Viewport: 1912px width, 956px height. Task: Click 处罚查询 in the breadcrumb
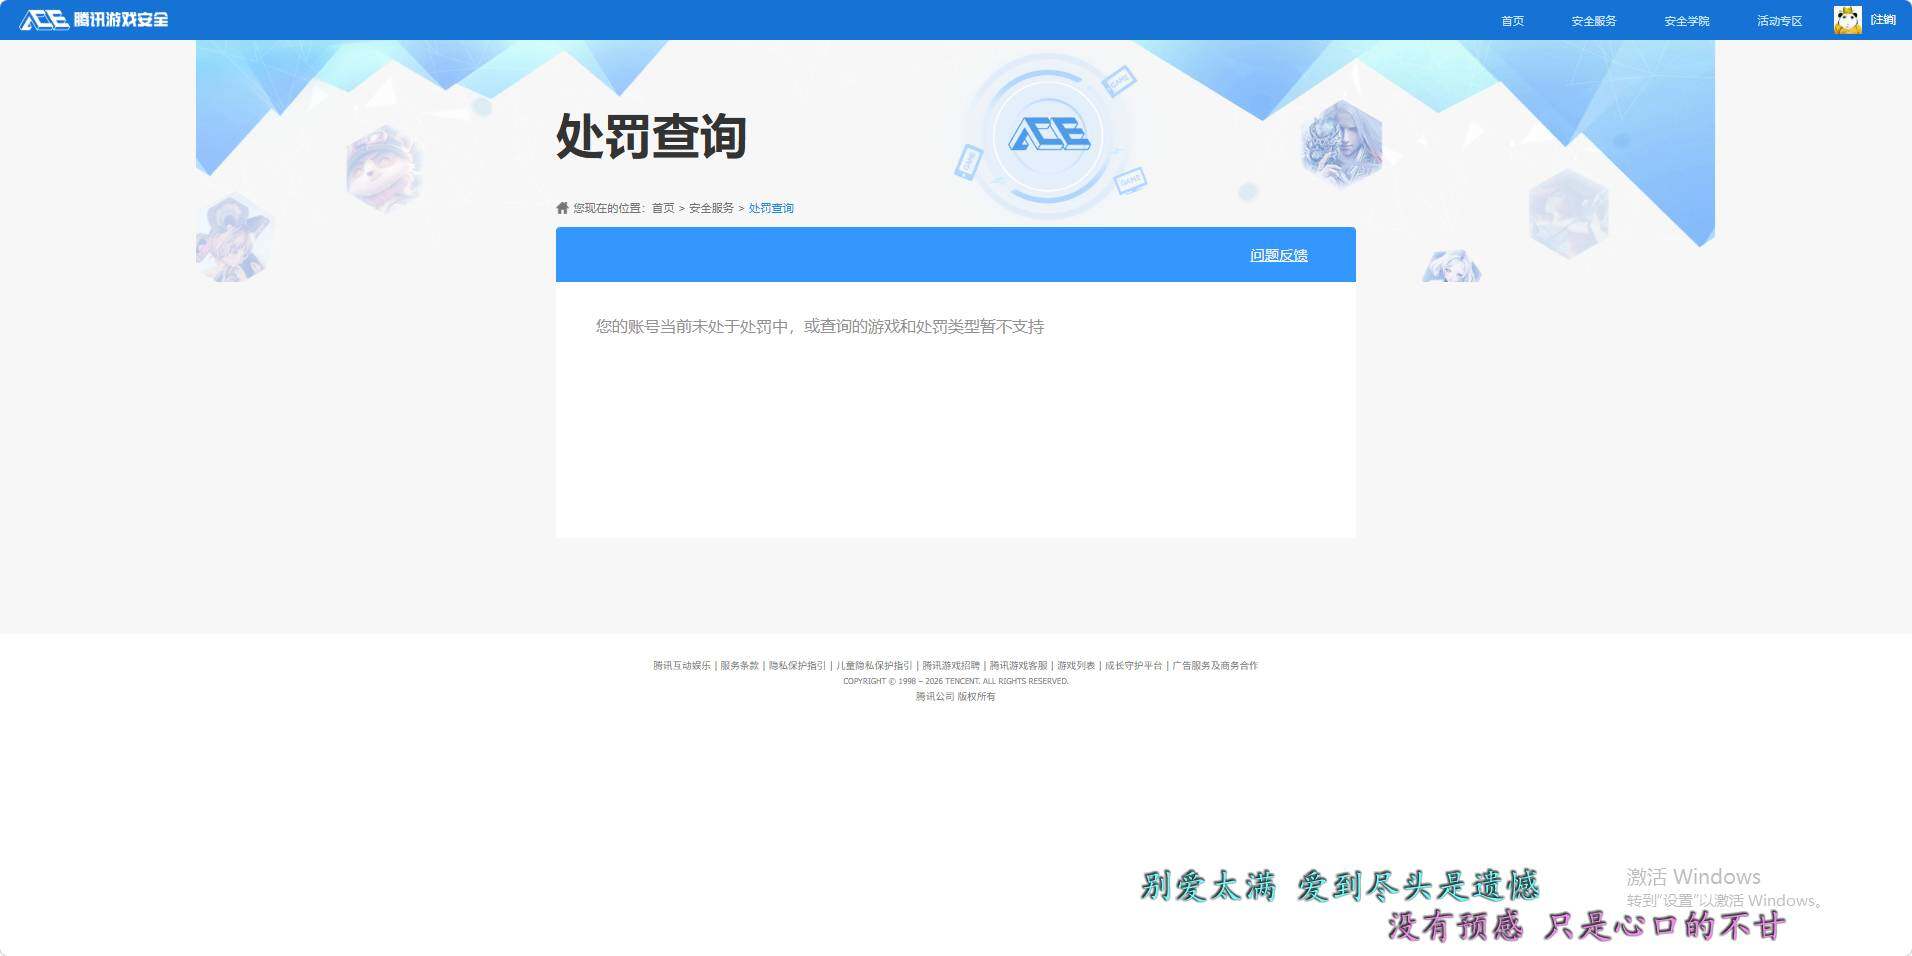pos(771,208)
